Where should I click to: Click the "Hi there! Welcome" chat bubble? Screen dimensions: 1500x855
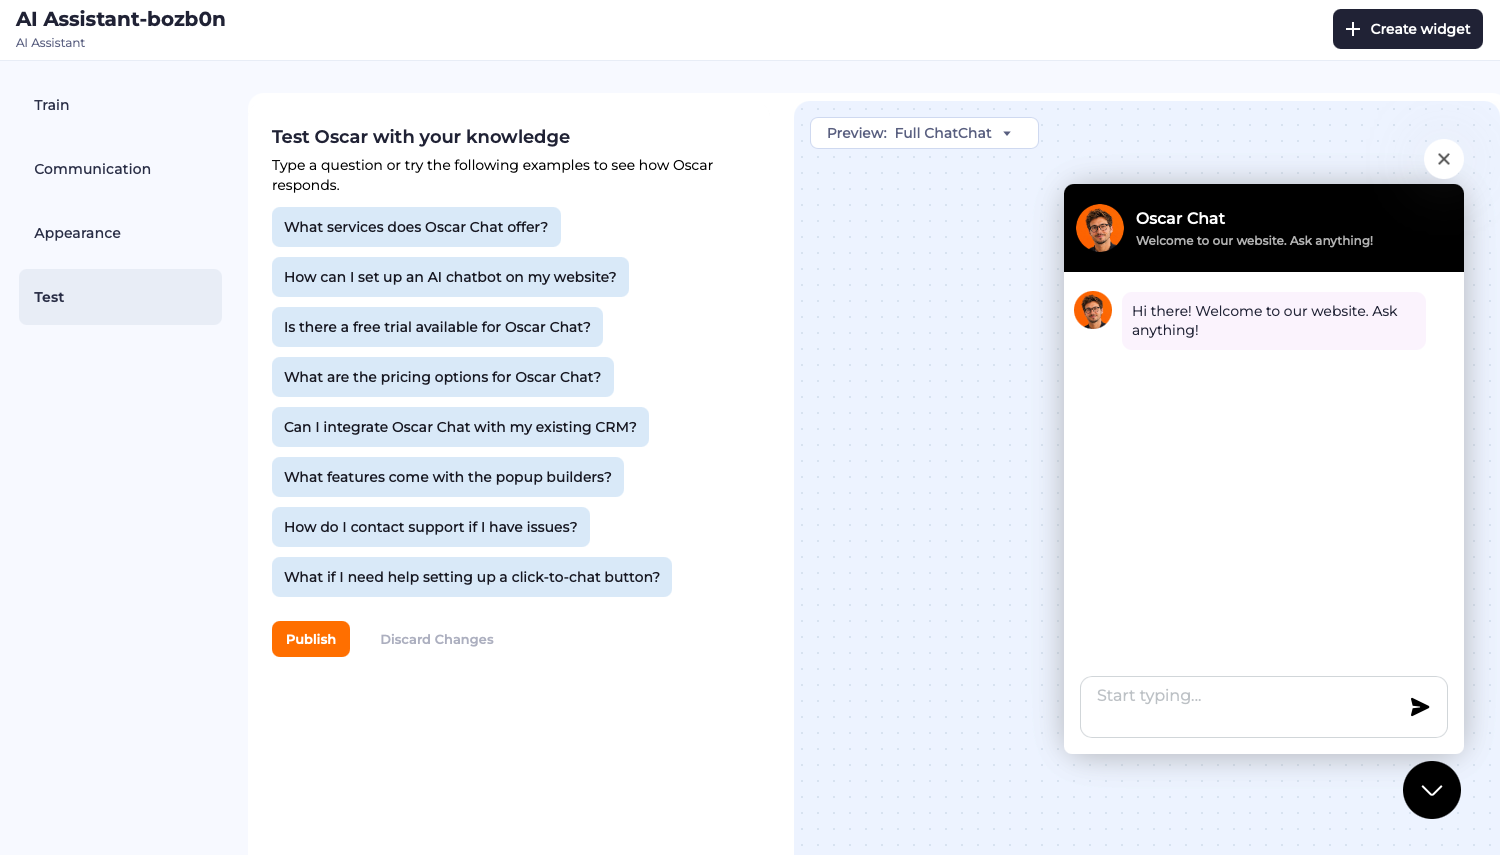point(1274,321)
